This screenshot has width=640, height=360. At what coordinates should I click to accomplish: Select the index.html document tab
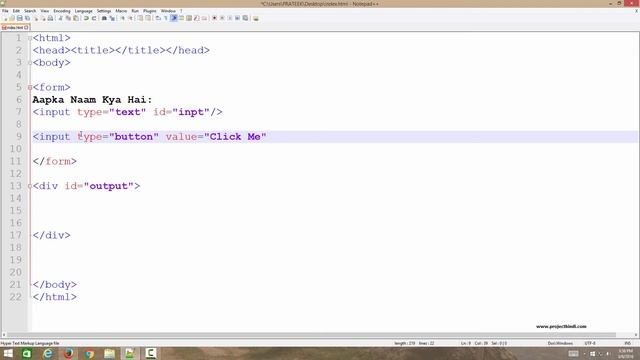point(15,27)
